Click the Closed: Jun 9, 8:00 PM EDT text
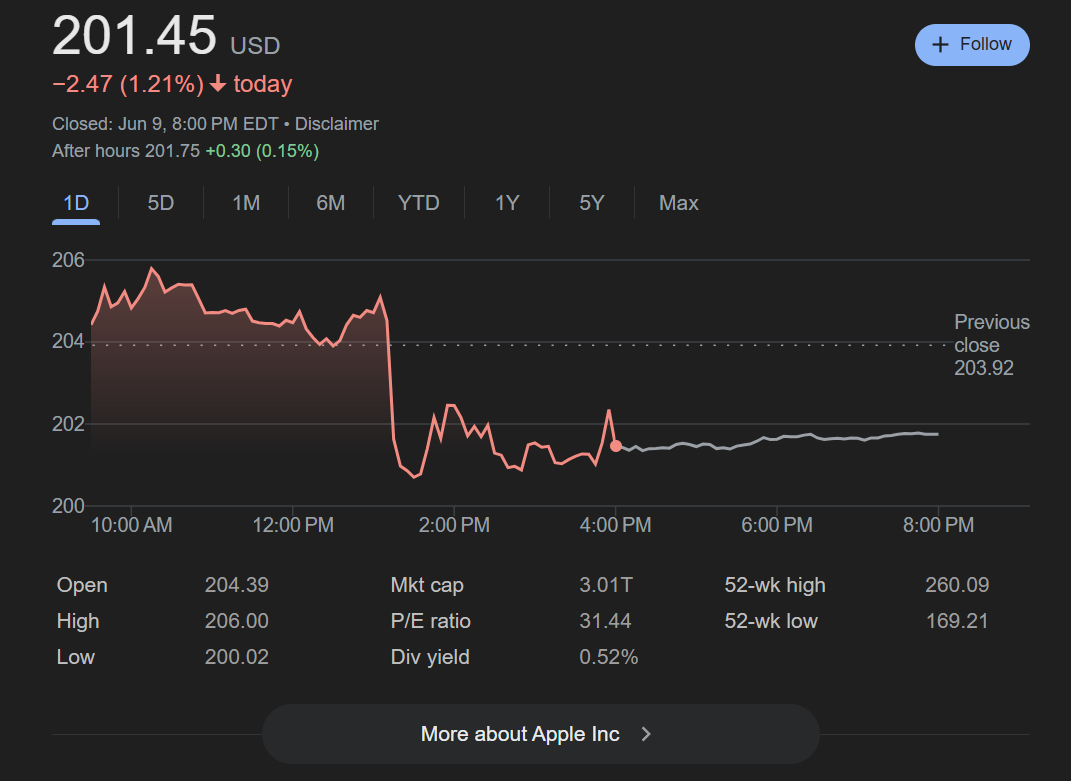 coord(165,124)
